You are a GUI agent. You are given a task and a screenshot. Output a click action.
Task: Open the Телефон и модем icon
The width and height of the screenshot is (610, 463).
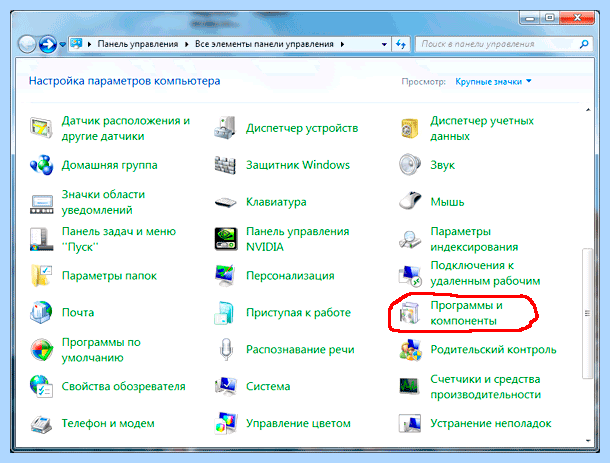click(x=41, y=424)
